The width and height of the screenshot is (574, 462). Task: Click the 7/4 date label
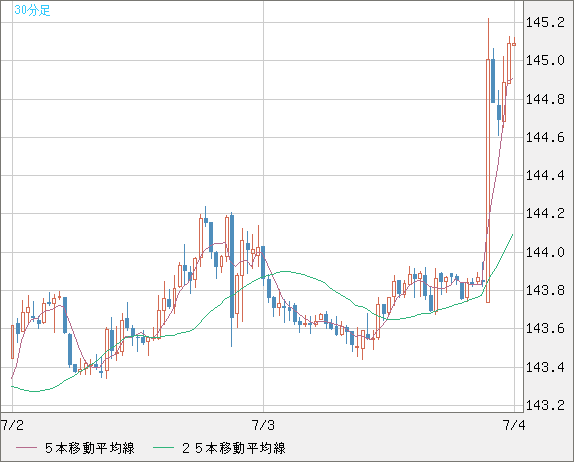coord(514,425)
